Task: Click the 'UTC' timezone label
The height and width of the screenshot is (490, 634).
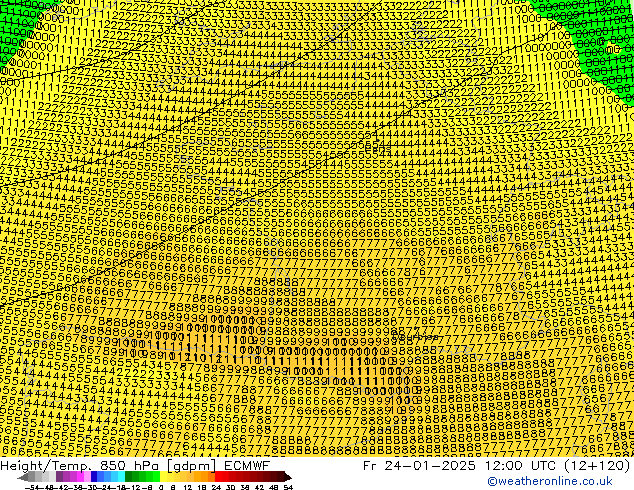Action: 546,466
